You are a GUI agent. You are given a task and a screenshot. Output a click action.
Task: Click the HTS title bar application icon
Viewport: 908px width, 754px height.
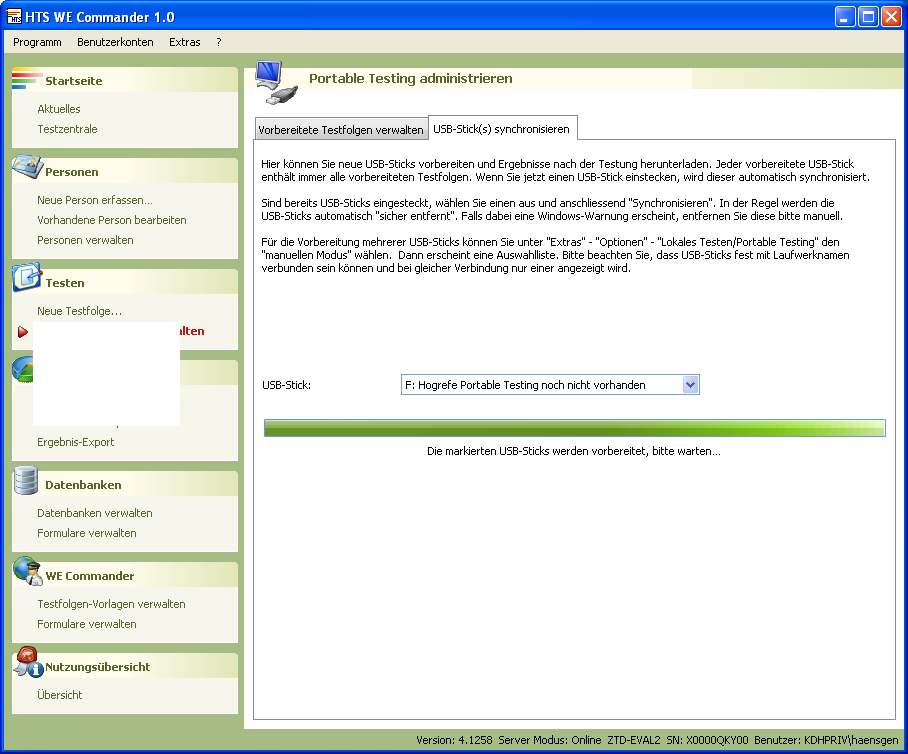pyautogui.click(x=14, y=15)
